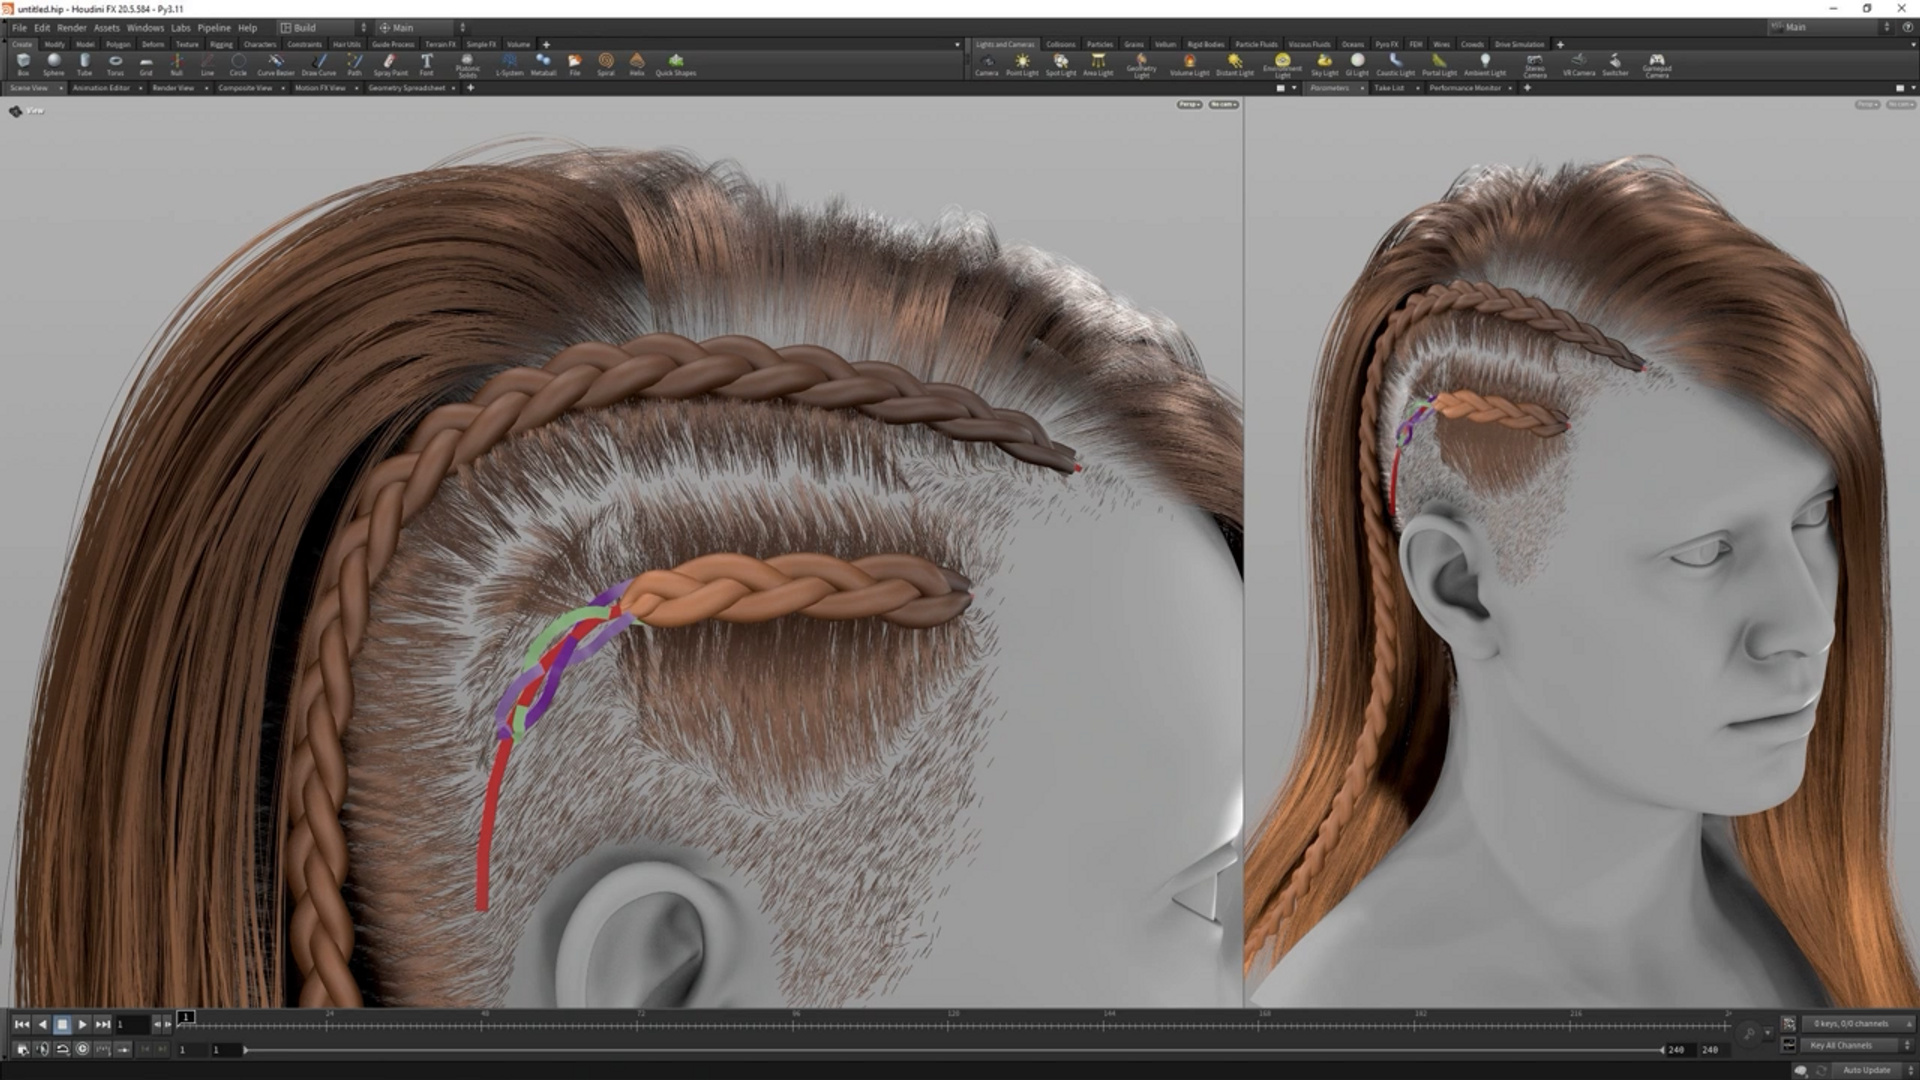Switch to the Hair Utils shelf tab

coord(346,44)
